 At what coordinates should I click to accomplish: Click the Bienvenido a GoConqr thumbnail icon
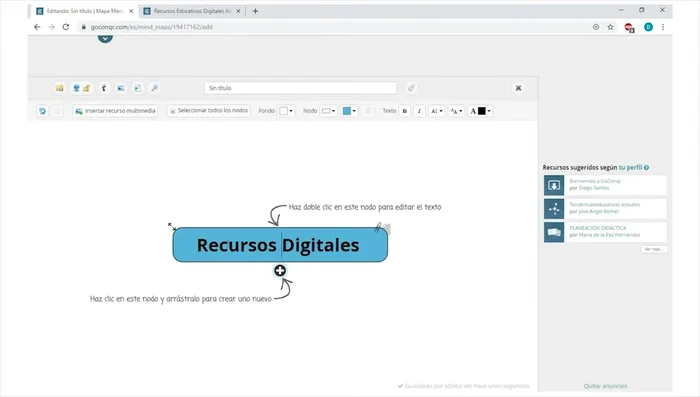pos(554,185)
